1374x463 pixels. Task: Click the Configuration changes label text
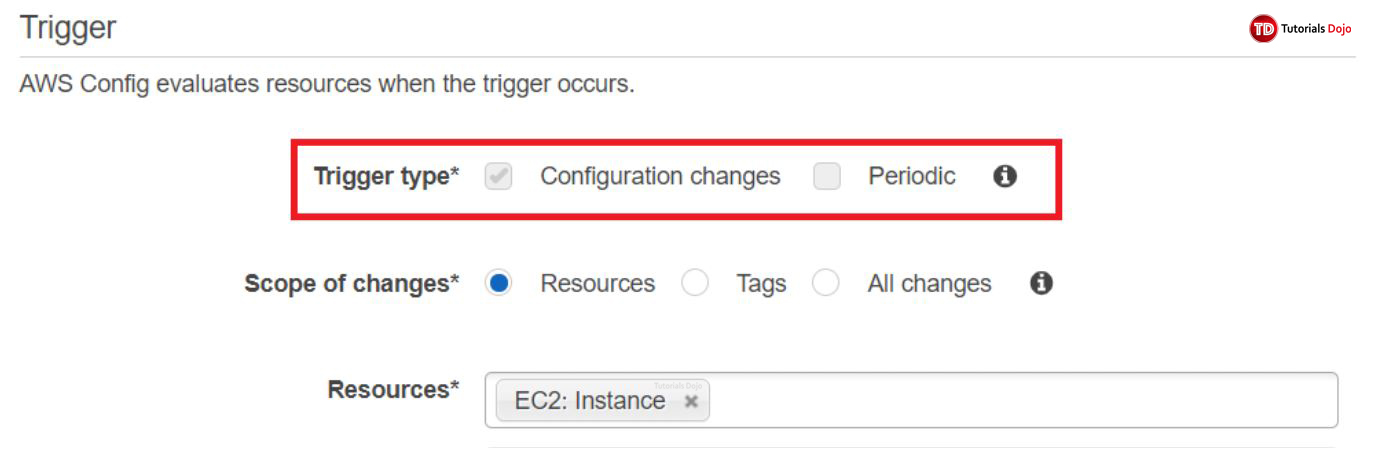pyautogui.click(x=660, y=177)
